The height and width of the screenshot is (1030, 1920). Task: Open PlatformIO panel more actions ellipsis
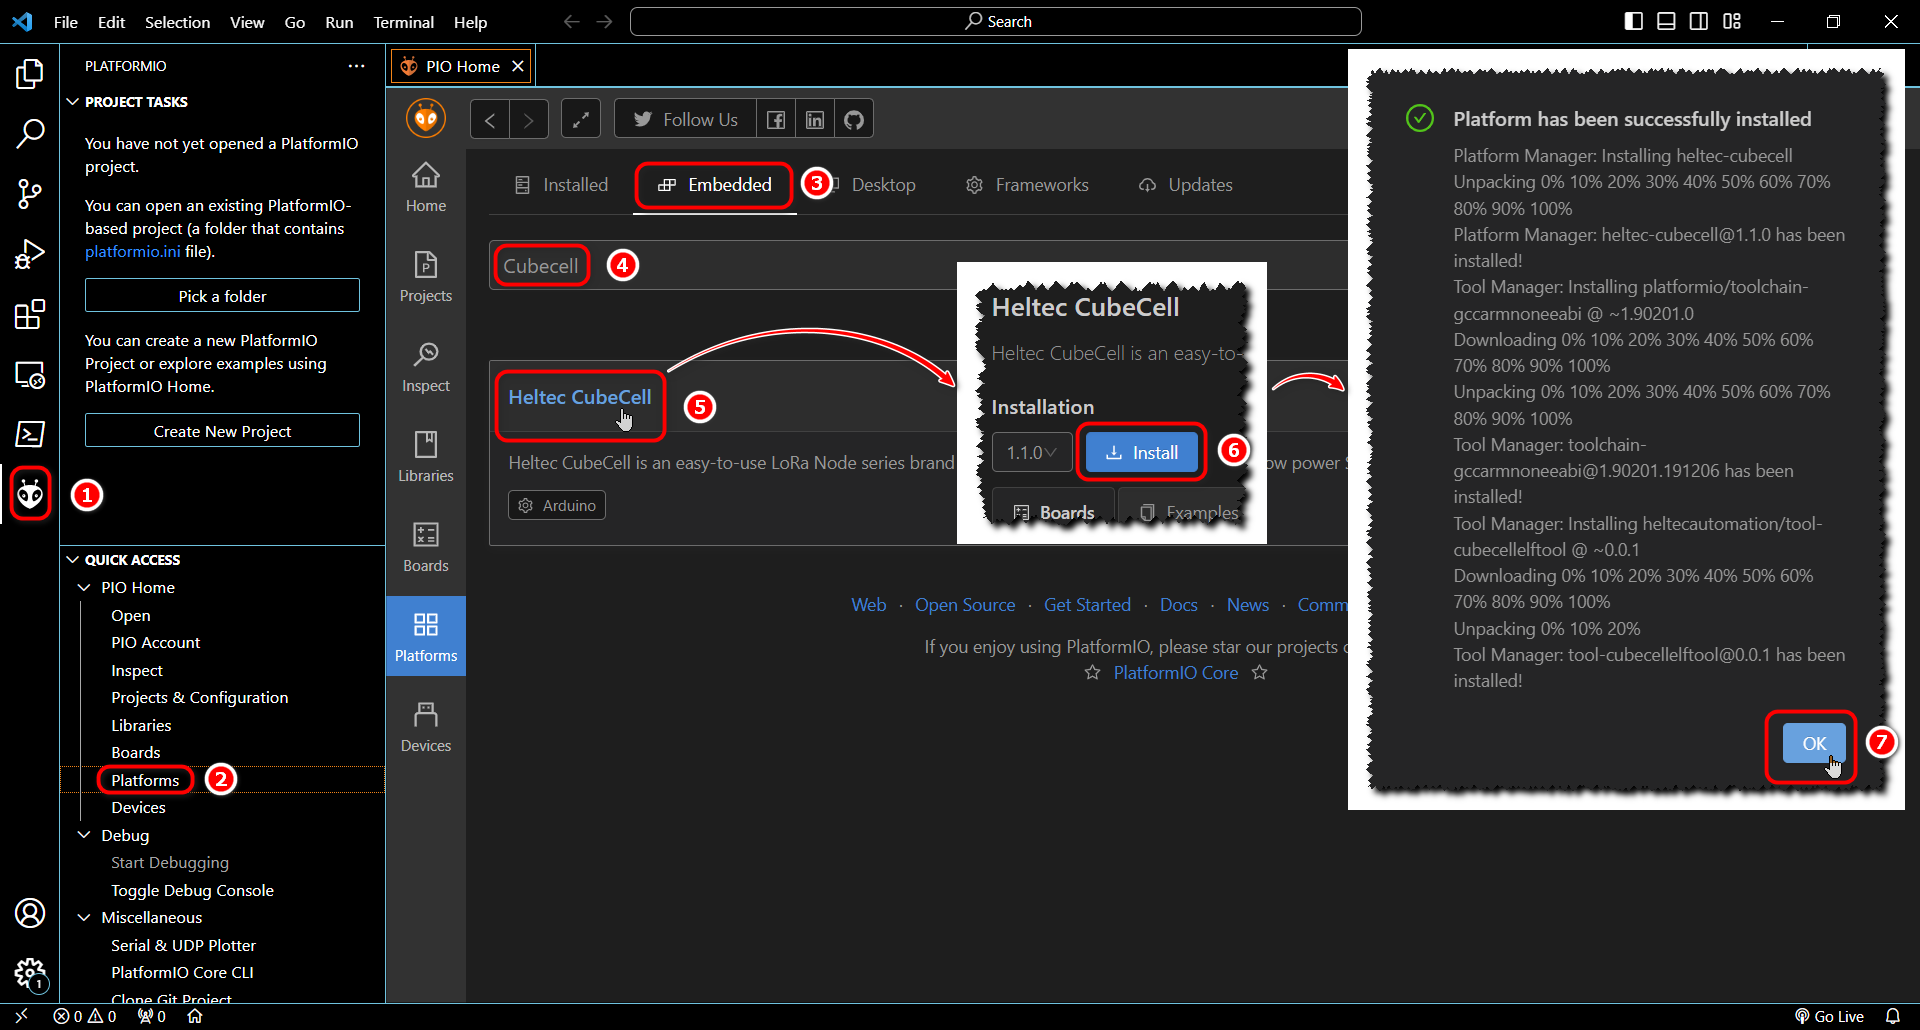click(357, 66)
